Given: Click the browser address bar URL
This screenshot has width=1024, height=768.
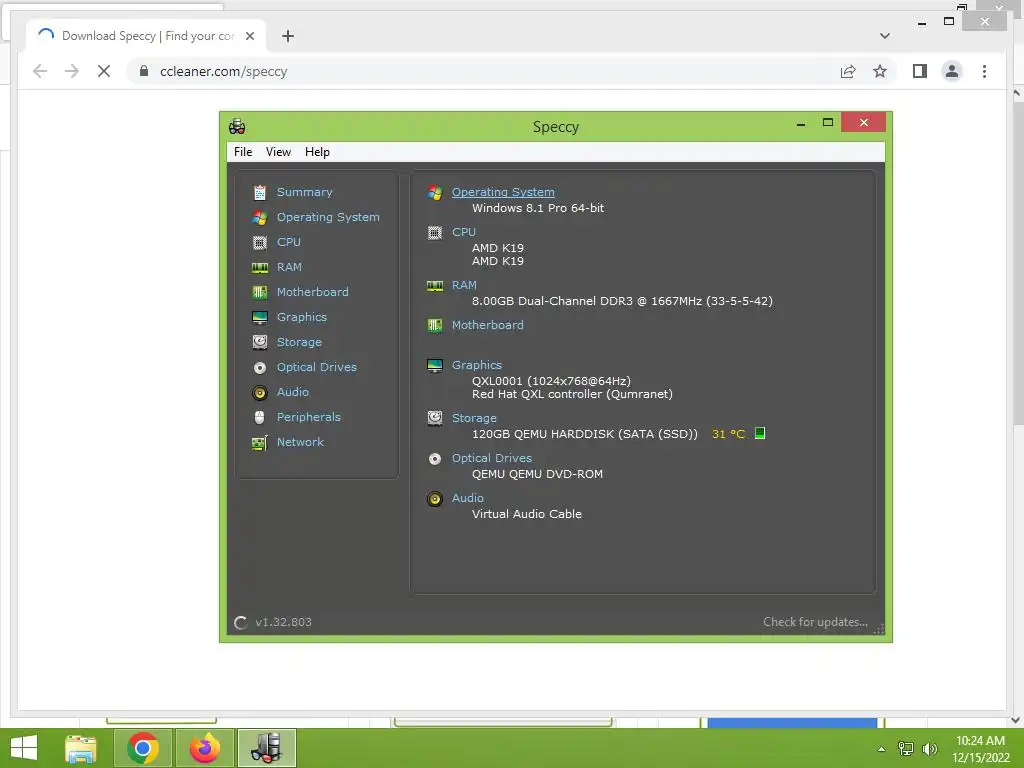Looking at the screenshot, I should (x=223, y=71).
